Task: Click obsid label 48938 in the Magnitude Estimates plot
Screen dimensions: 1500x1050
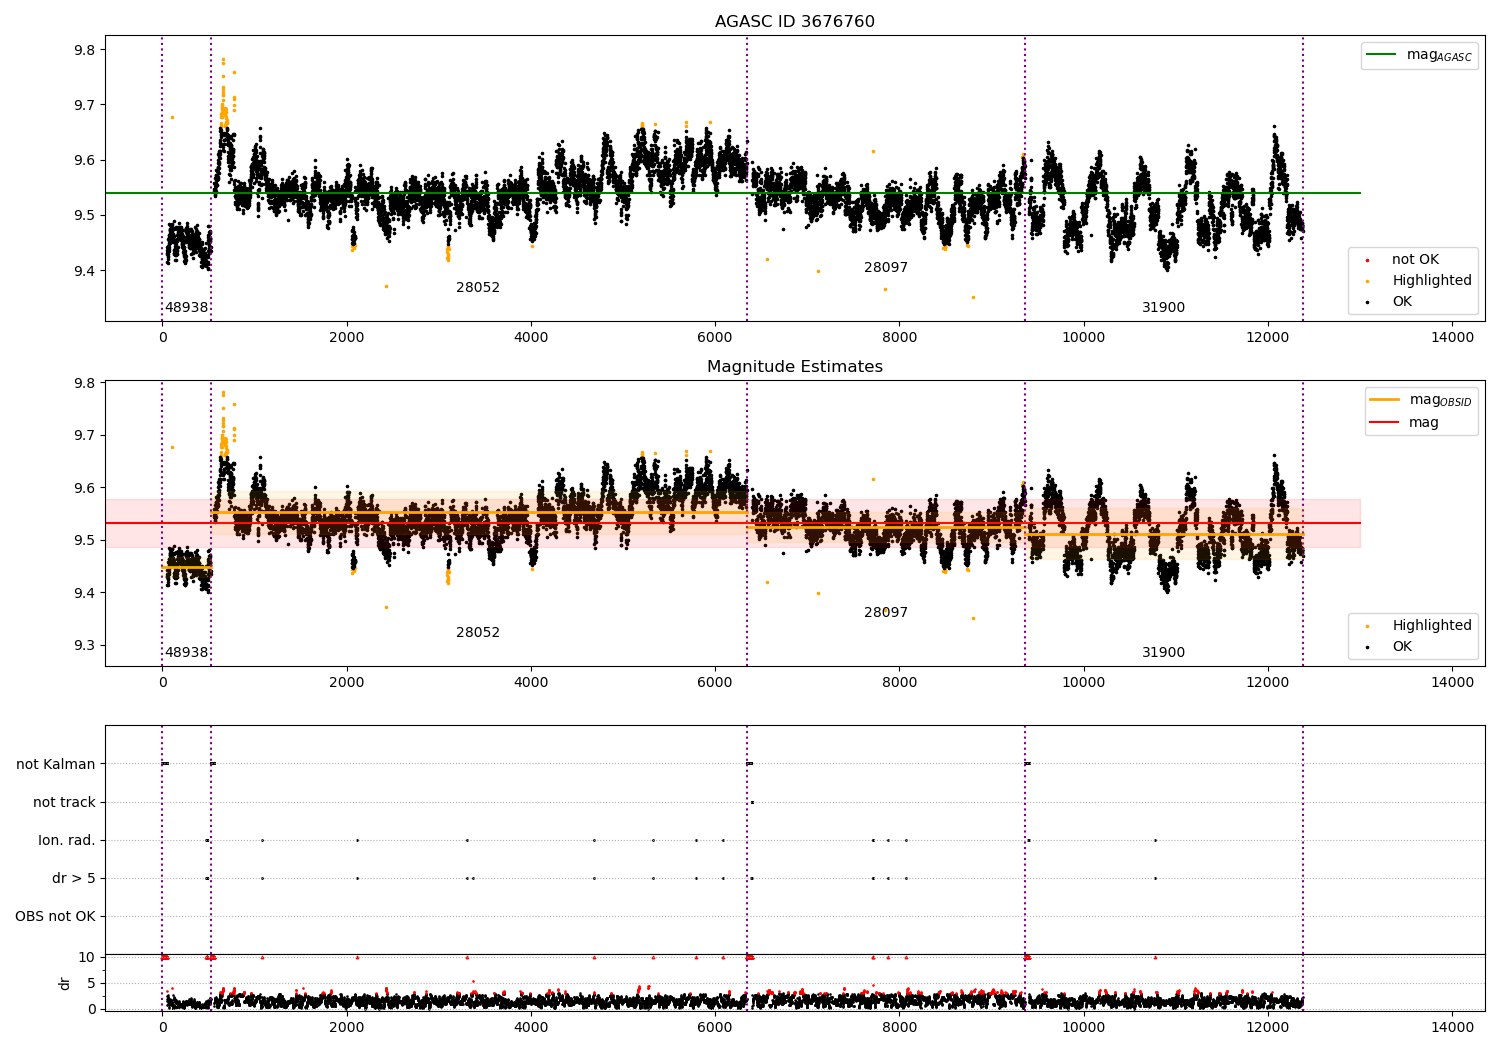Action: pyautogui.click(x=186, y=652)
